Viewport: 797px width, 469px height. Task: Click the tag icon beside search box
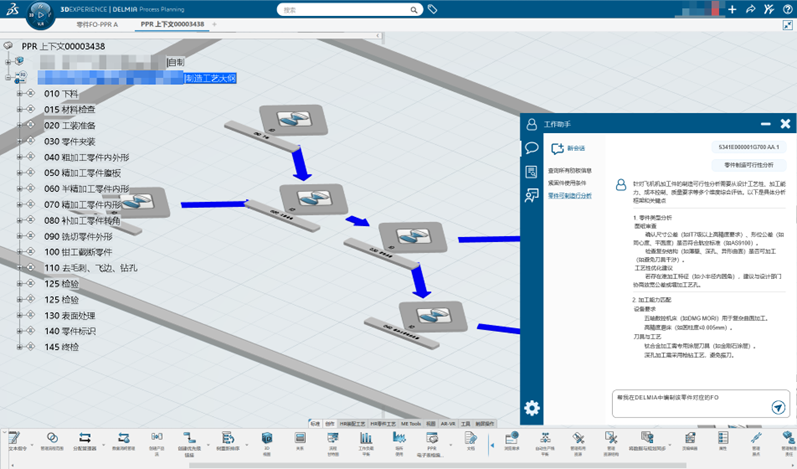433,9
